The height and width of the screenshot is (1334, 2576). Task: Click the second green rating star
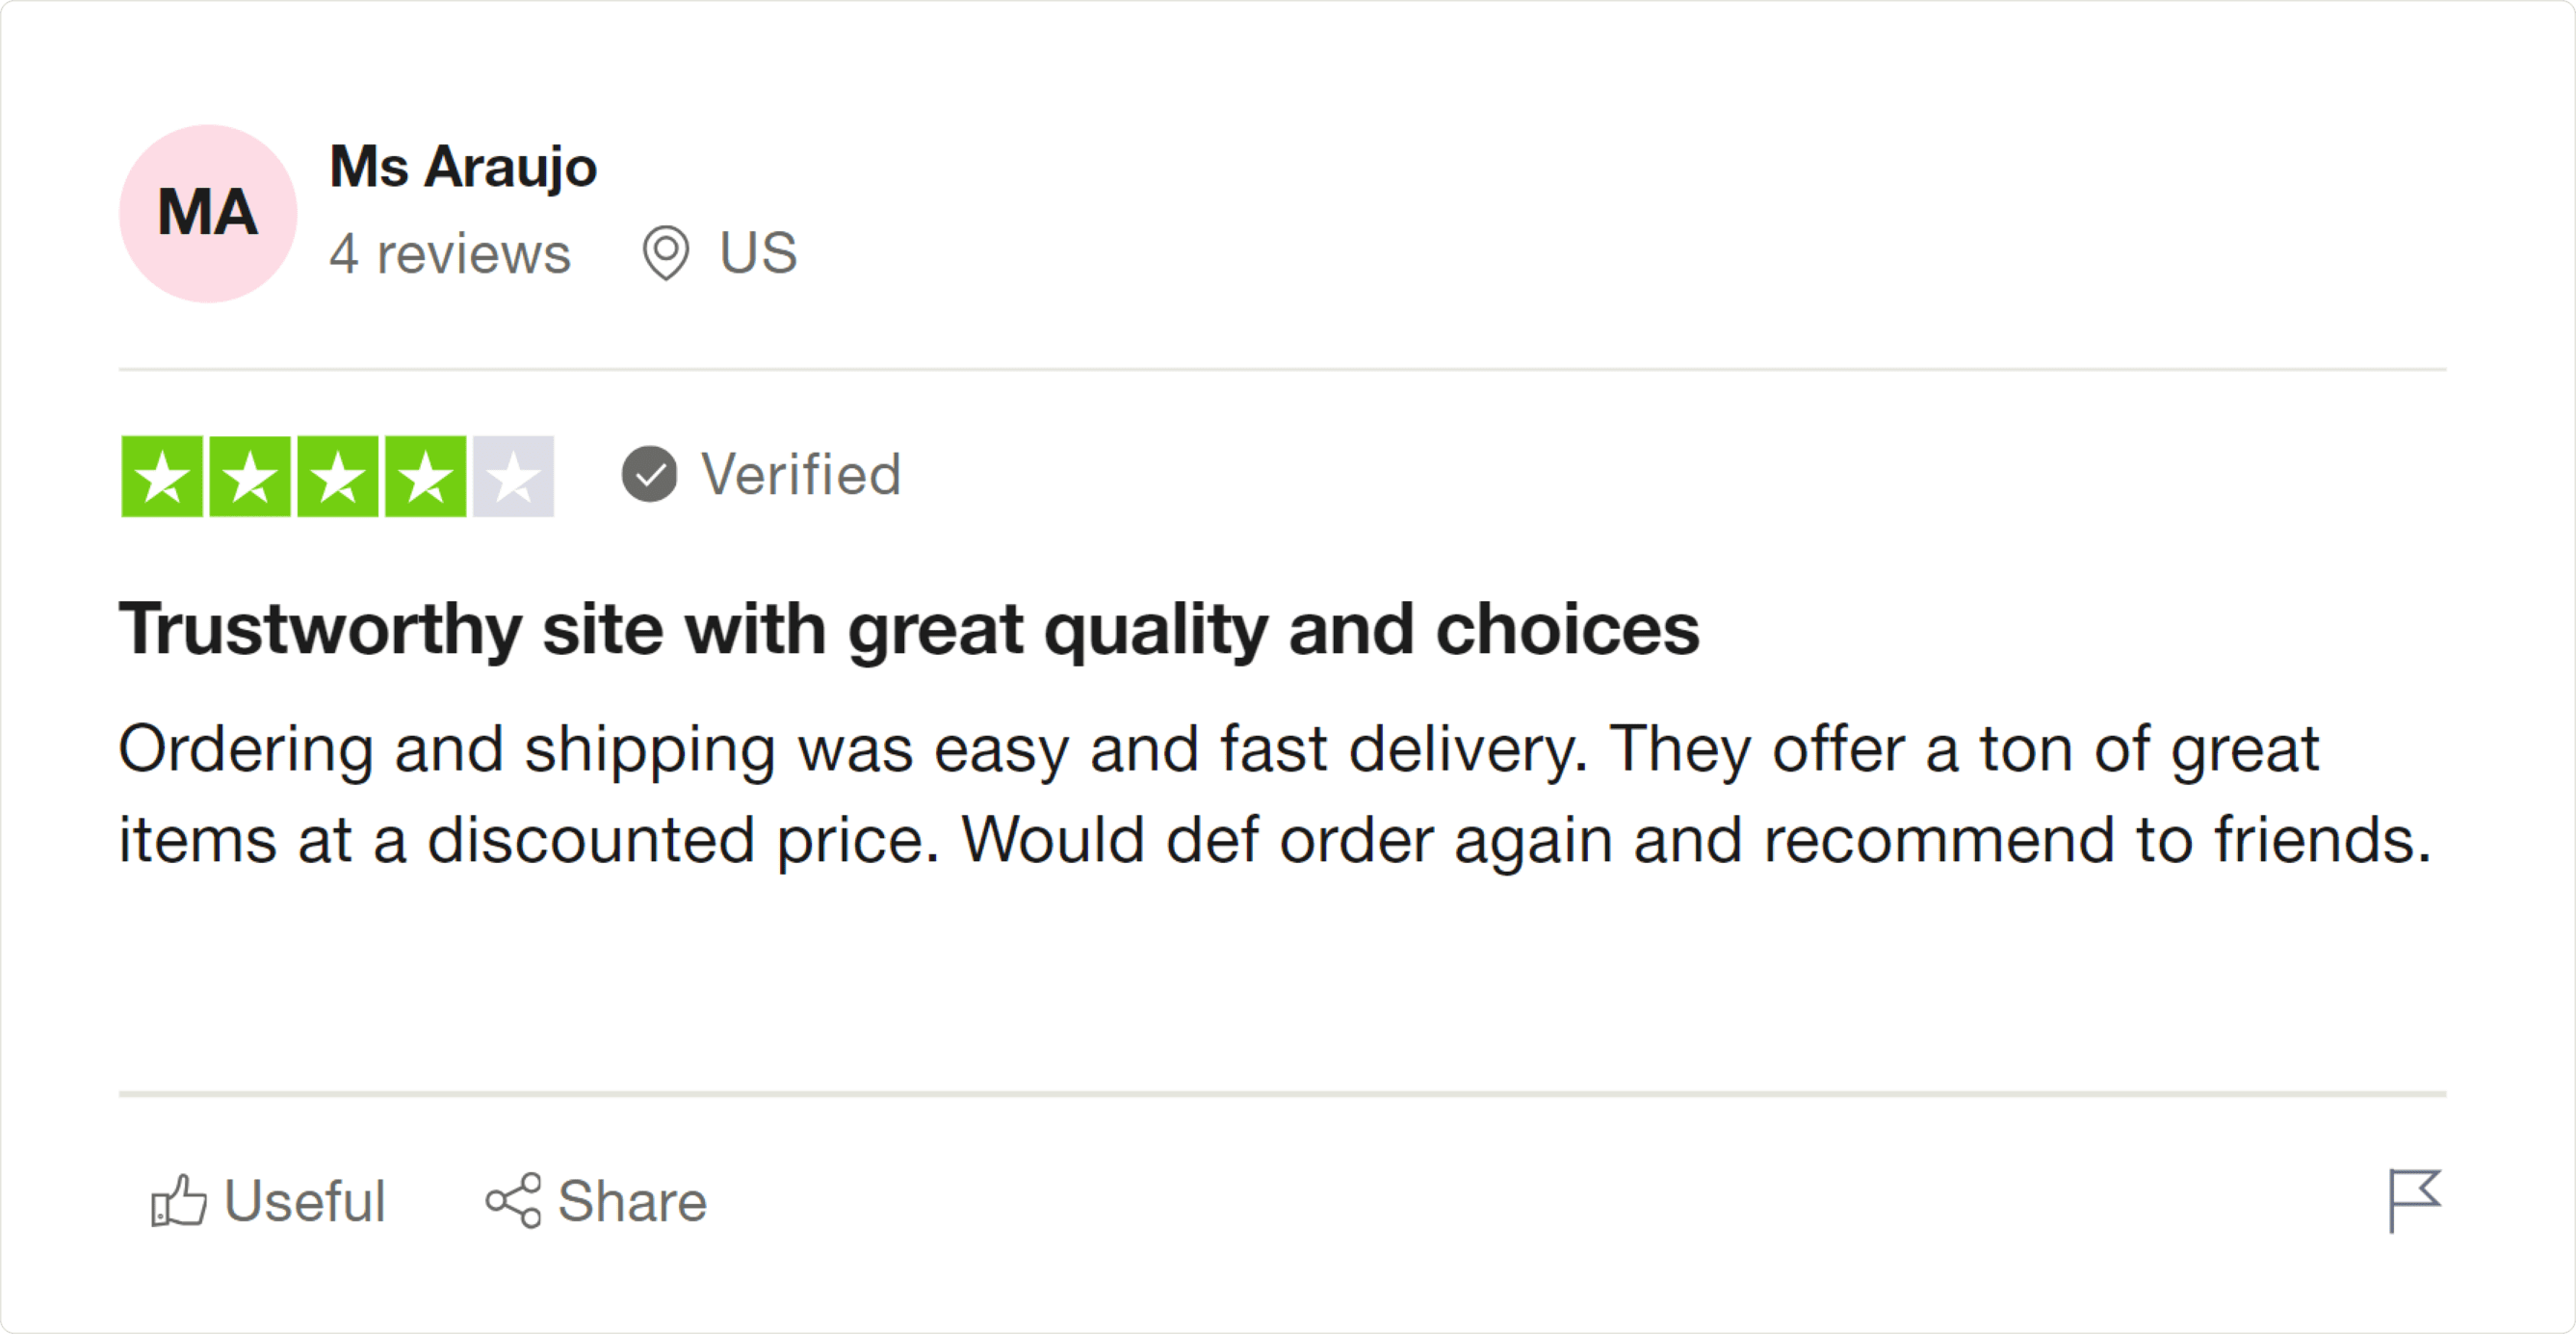(250, 476)
